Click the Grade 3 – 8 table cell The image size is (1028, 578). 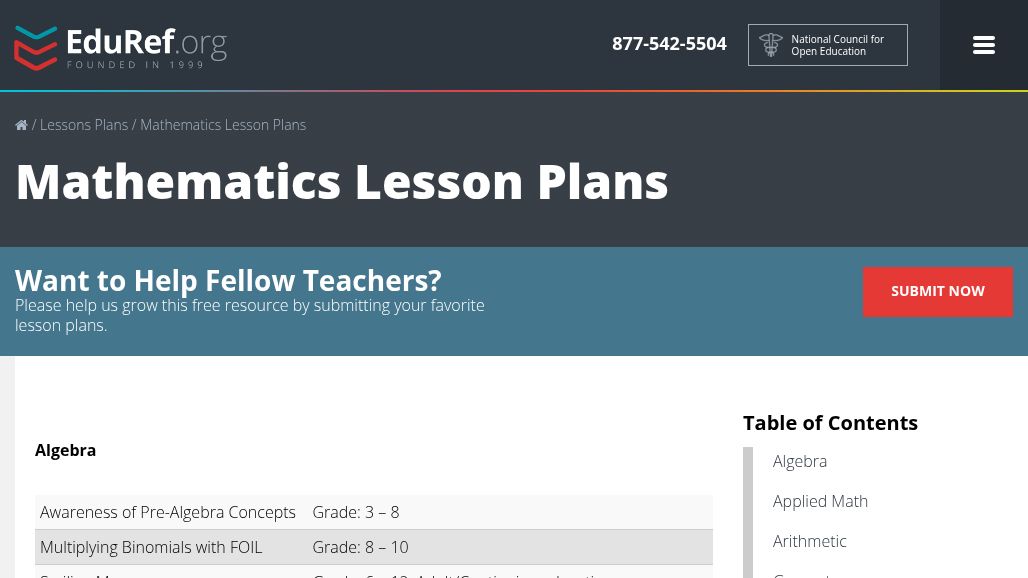pyautogui.click(x=355, y=512)
